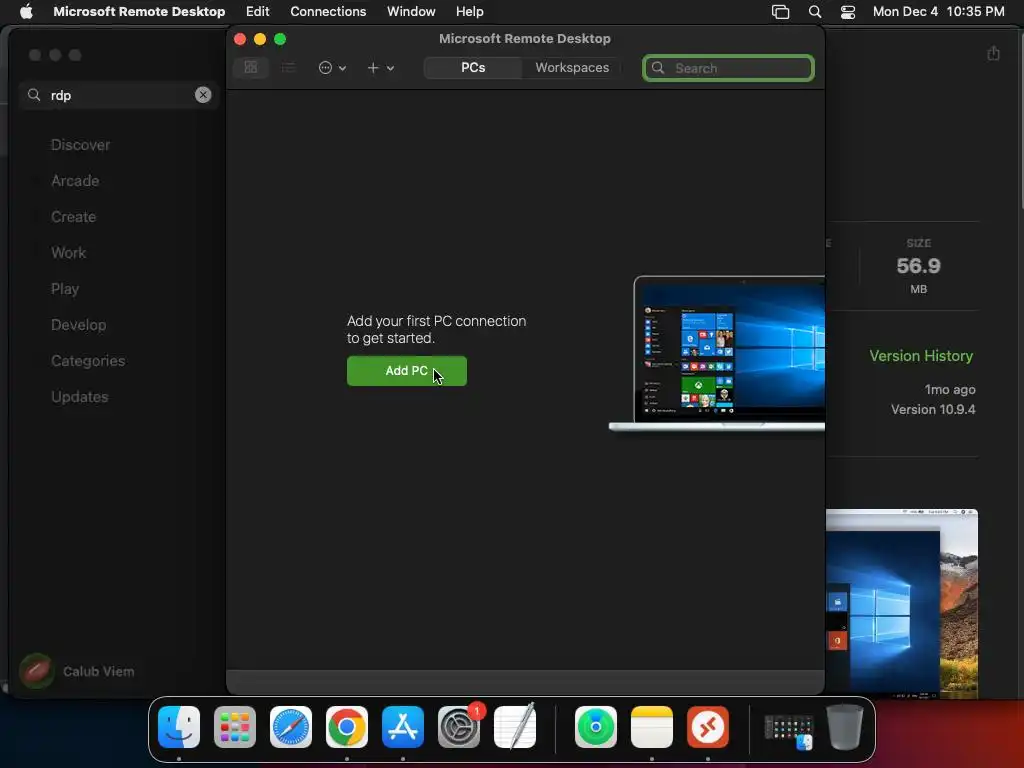
Task: Click the Spotlight search icon in menu bar
Action: [814, 12]
